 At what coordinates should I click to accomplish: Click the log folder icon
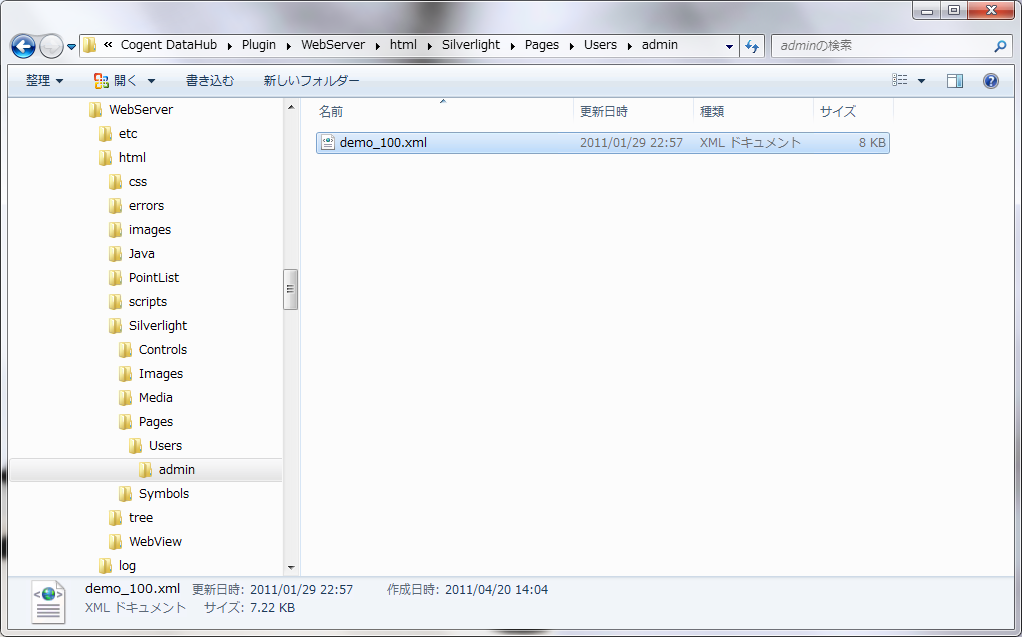(105, 566)
